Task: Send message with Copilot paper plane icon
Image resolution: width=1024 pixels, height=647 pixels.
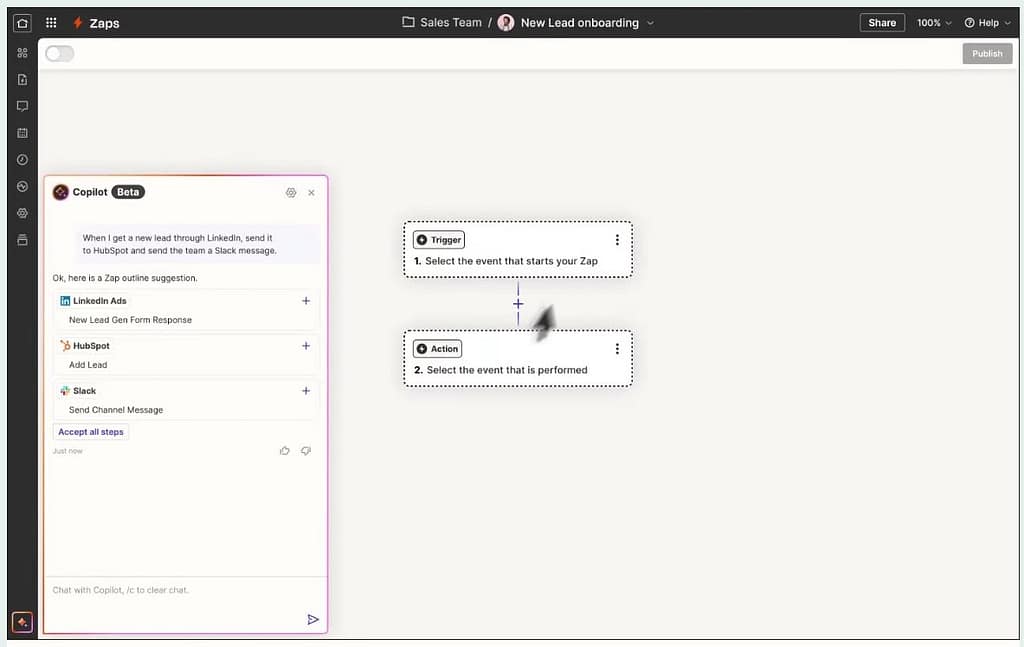Action: pyautogui.click(x=313, y=619)
